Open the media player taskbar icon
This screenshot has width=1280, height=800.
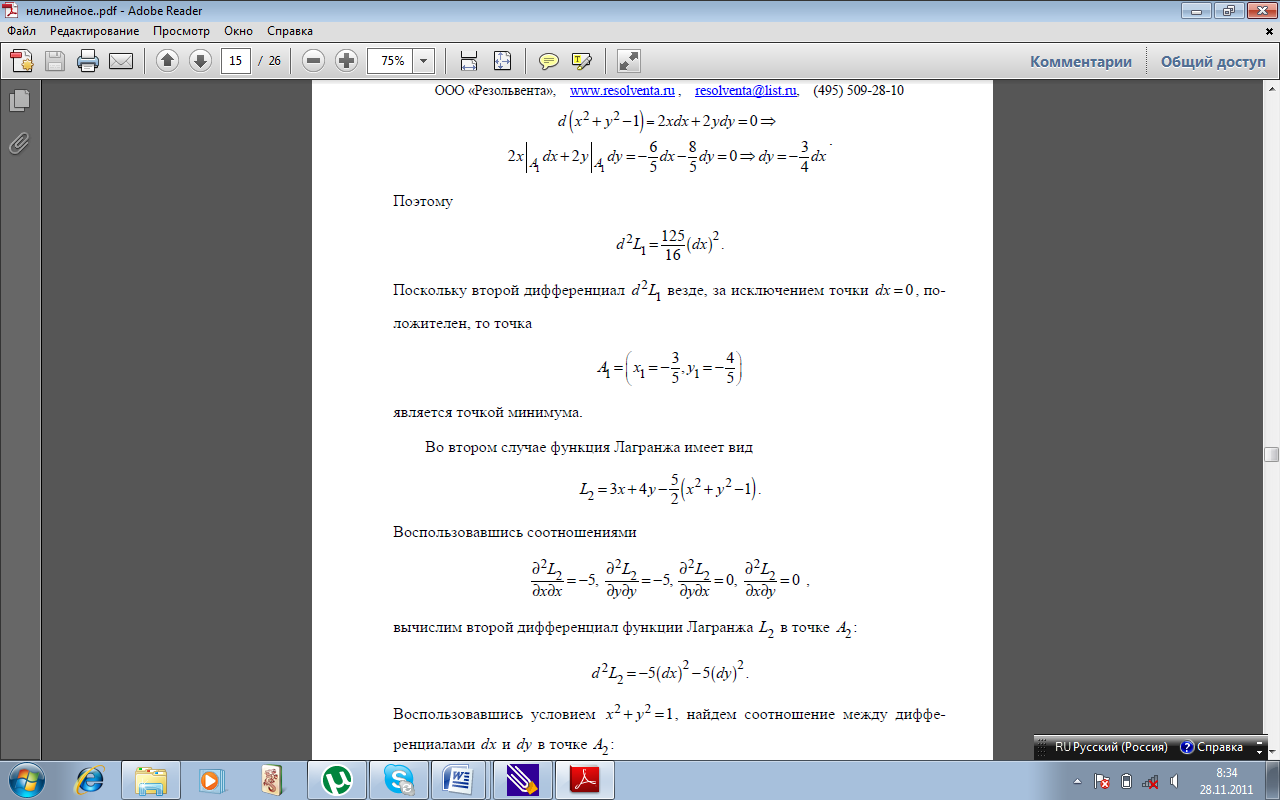tap(211, 778)
